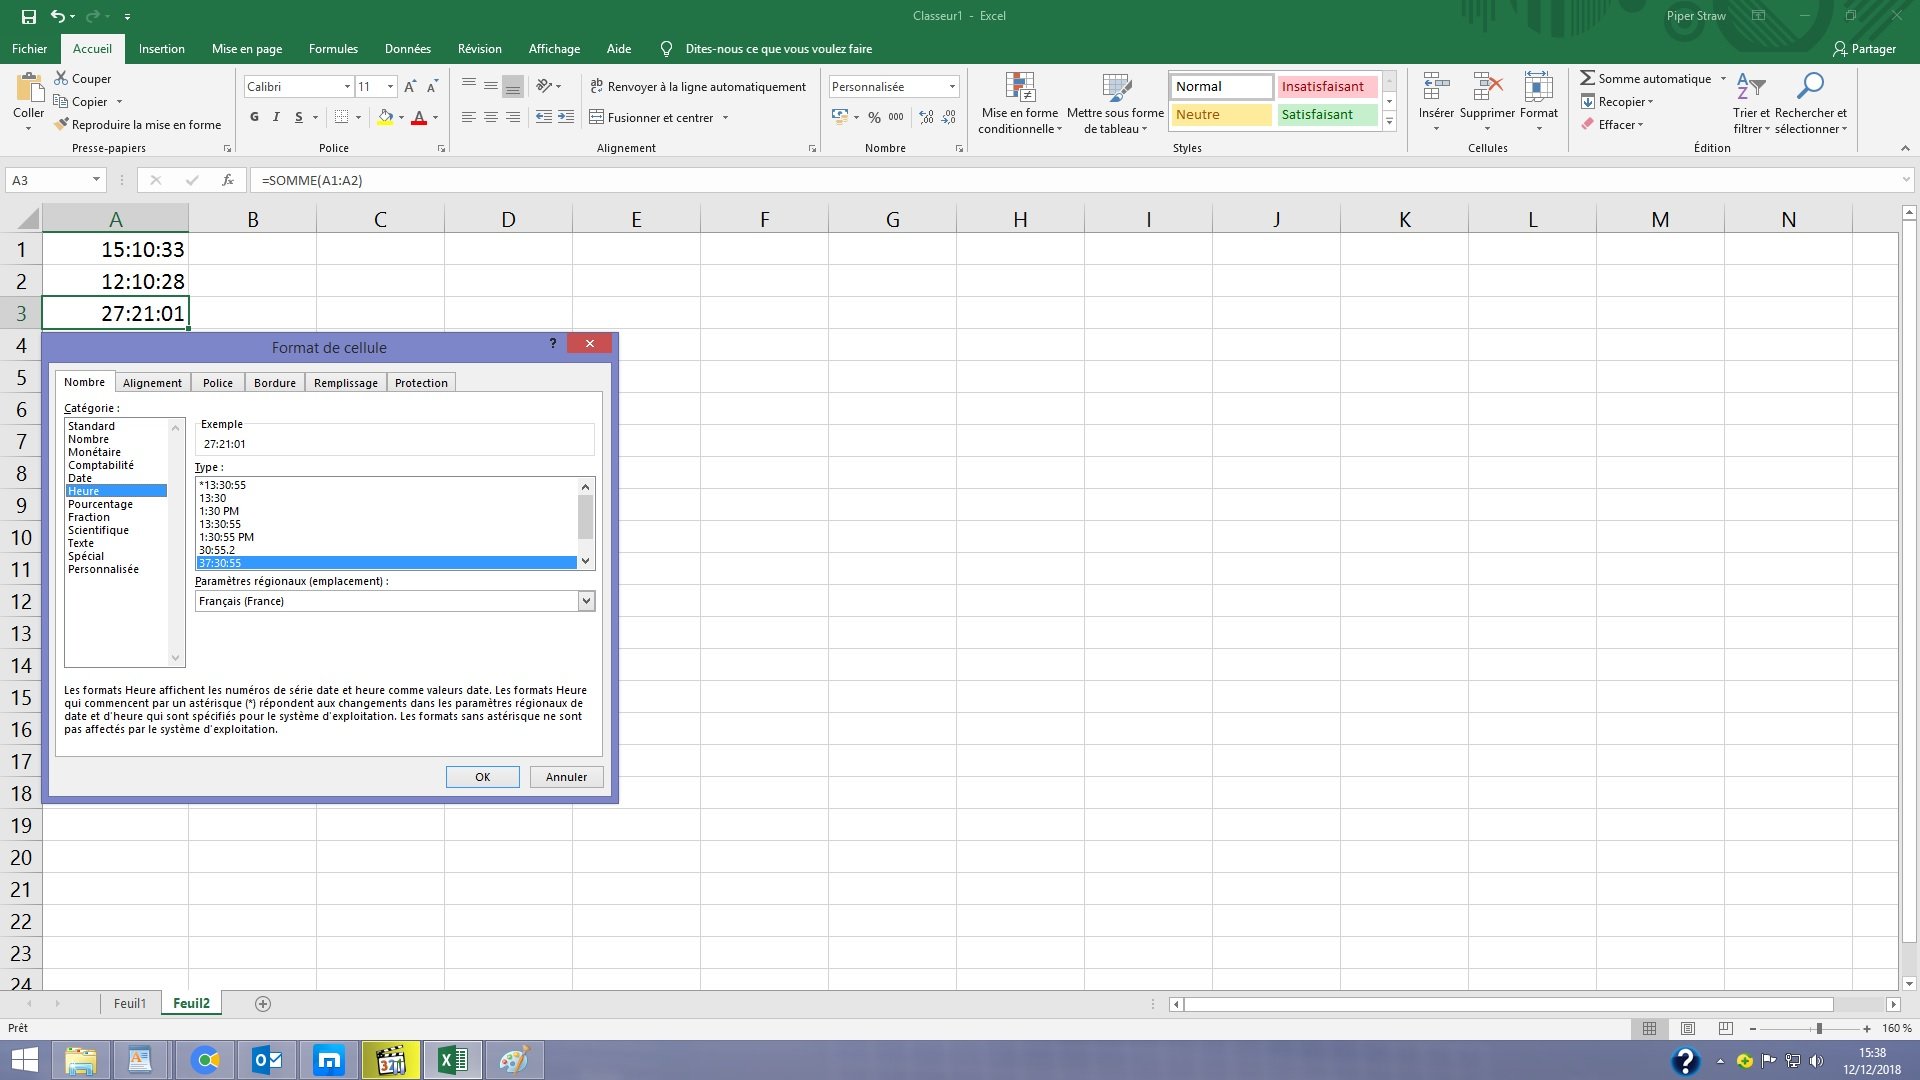Open Rechercher et sélectionner magnifier
This screenshot has width=1920, height=1080.
(x=1810, y=103)
